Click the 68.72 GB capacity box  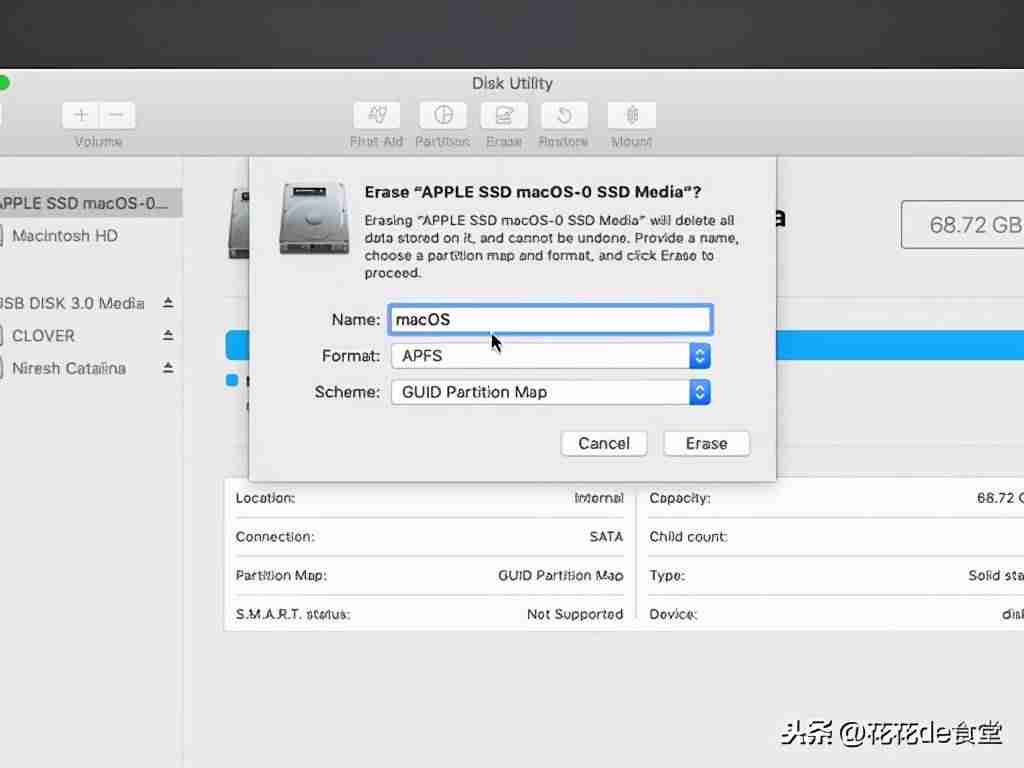[x=963, y=225]
